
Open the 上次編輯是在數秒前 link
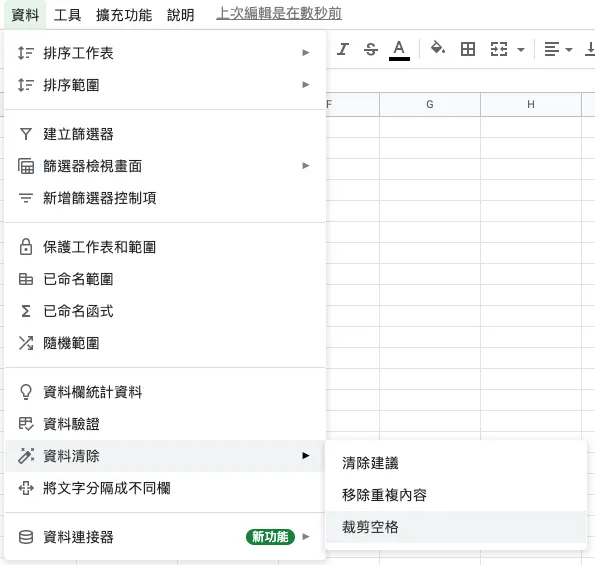[279, 14]
